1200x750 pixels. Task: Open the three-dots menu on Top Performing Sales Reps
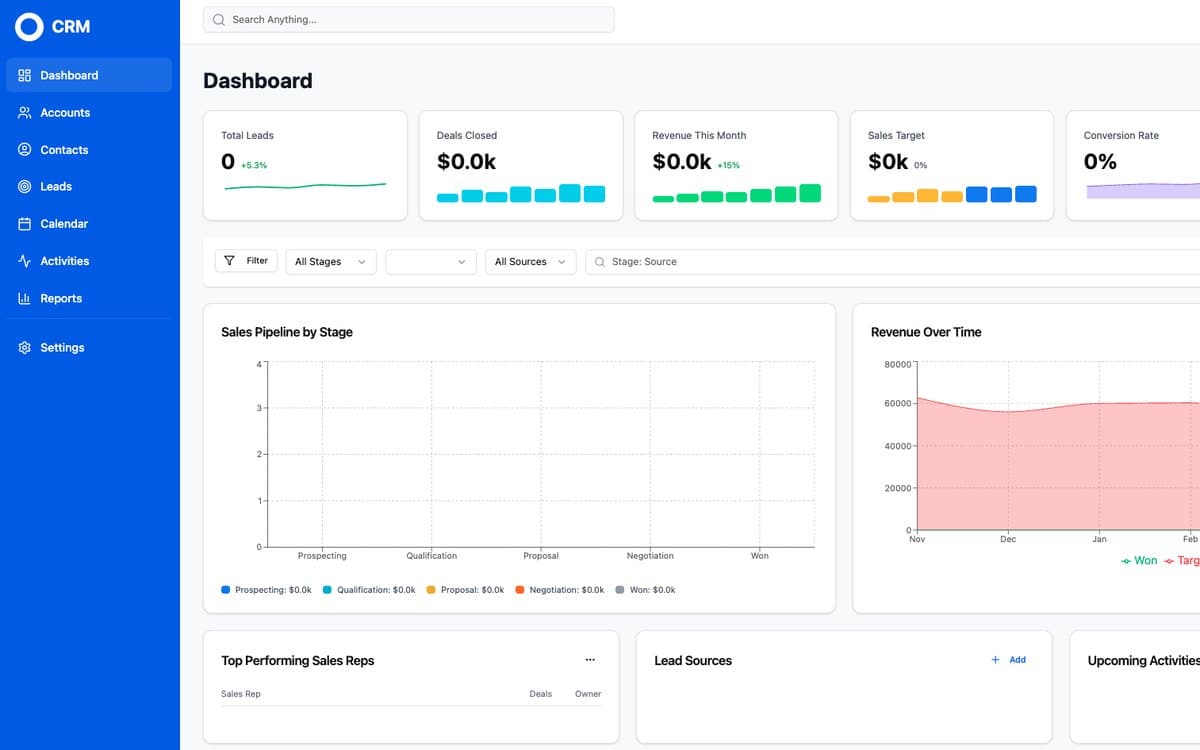[x=590, y=660]
